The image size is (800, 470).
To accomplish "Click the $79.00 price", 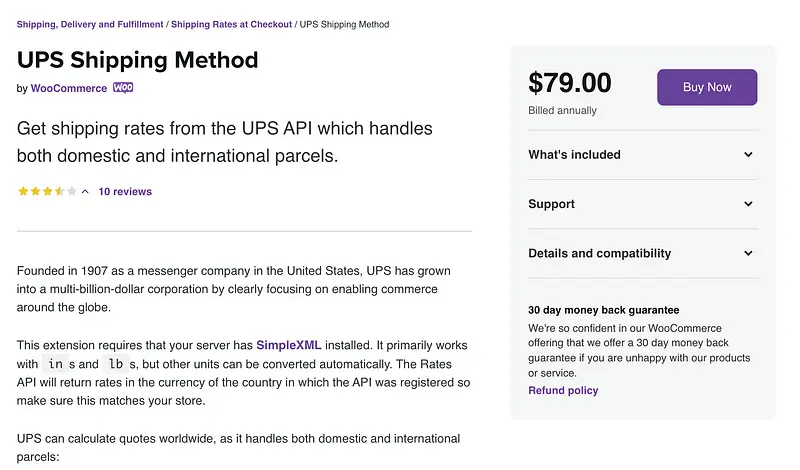I will (569, 83).
